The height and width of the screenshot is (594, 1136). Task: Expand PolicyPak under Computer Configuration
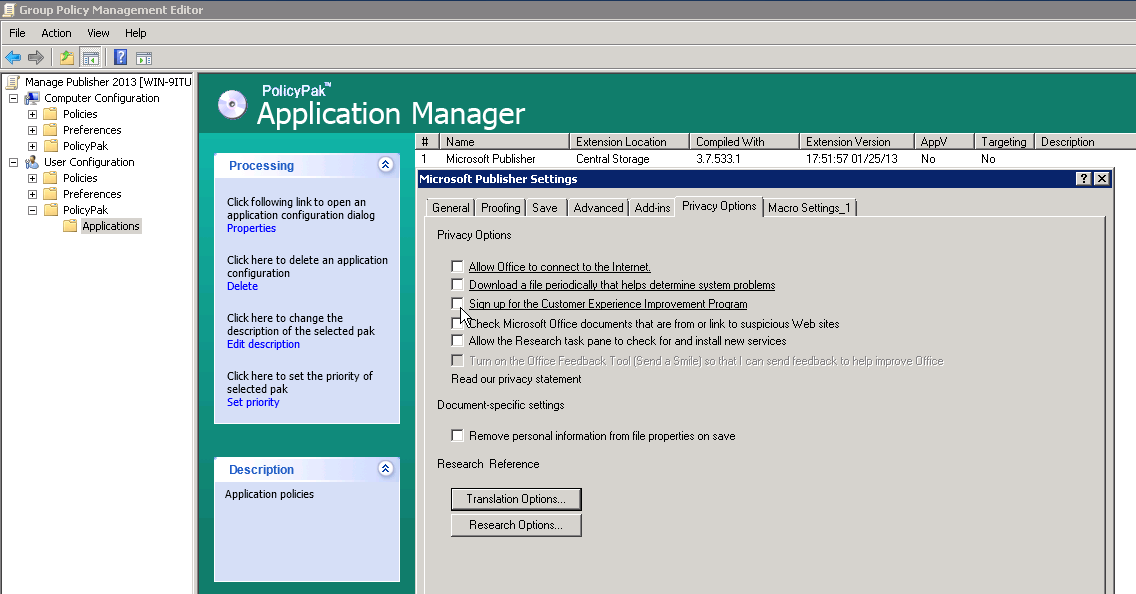pyautogui.click(x=32, y=146)
